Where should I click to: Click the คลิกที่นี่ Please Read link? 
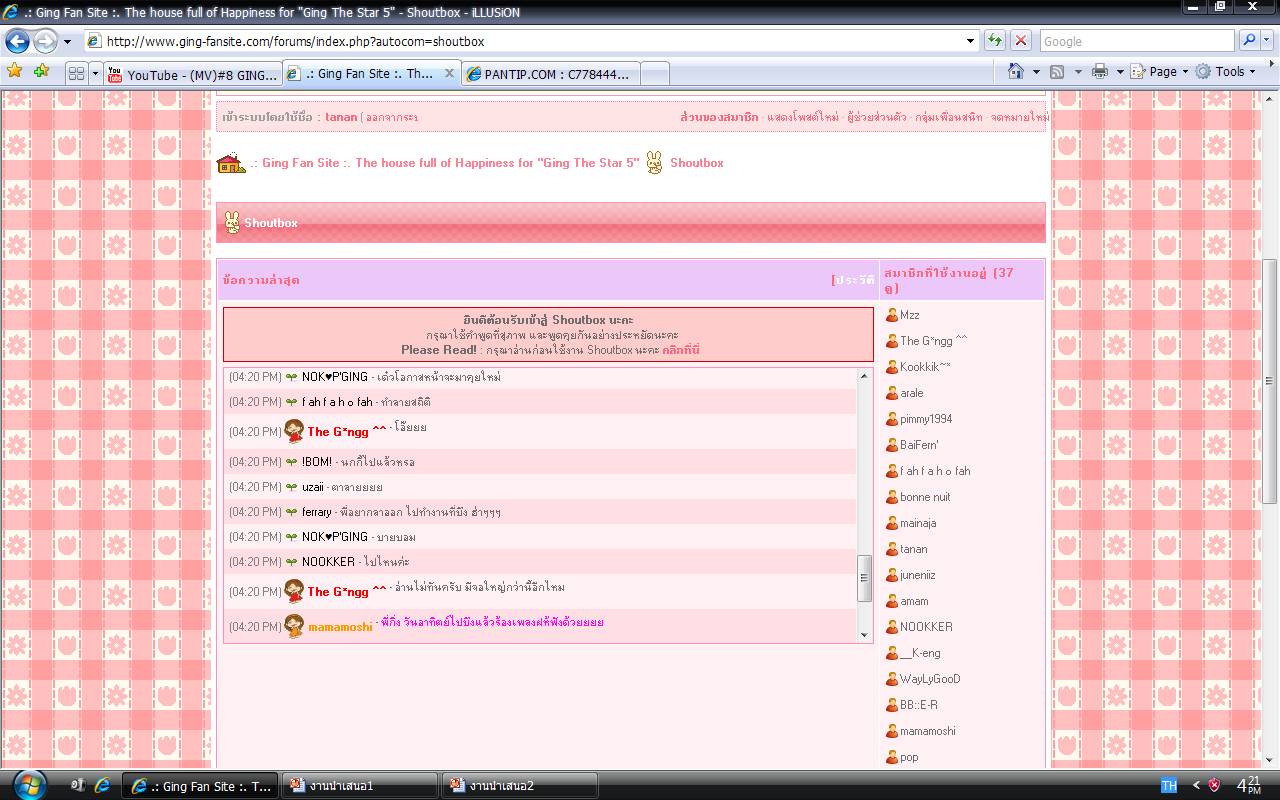680,350
